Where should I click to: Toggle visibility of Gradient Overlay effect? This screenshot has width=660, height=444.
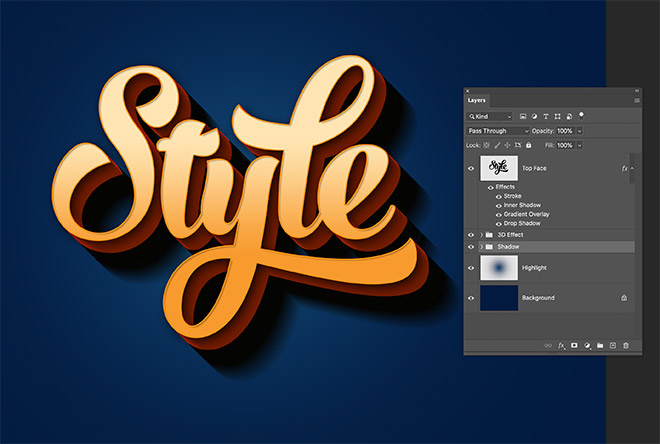499,214
